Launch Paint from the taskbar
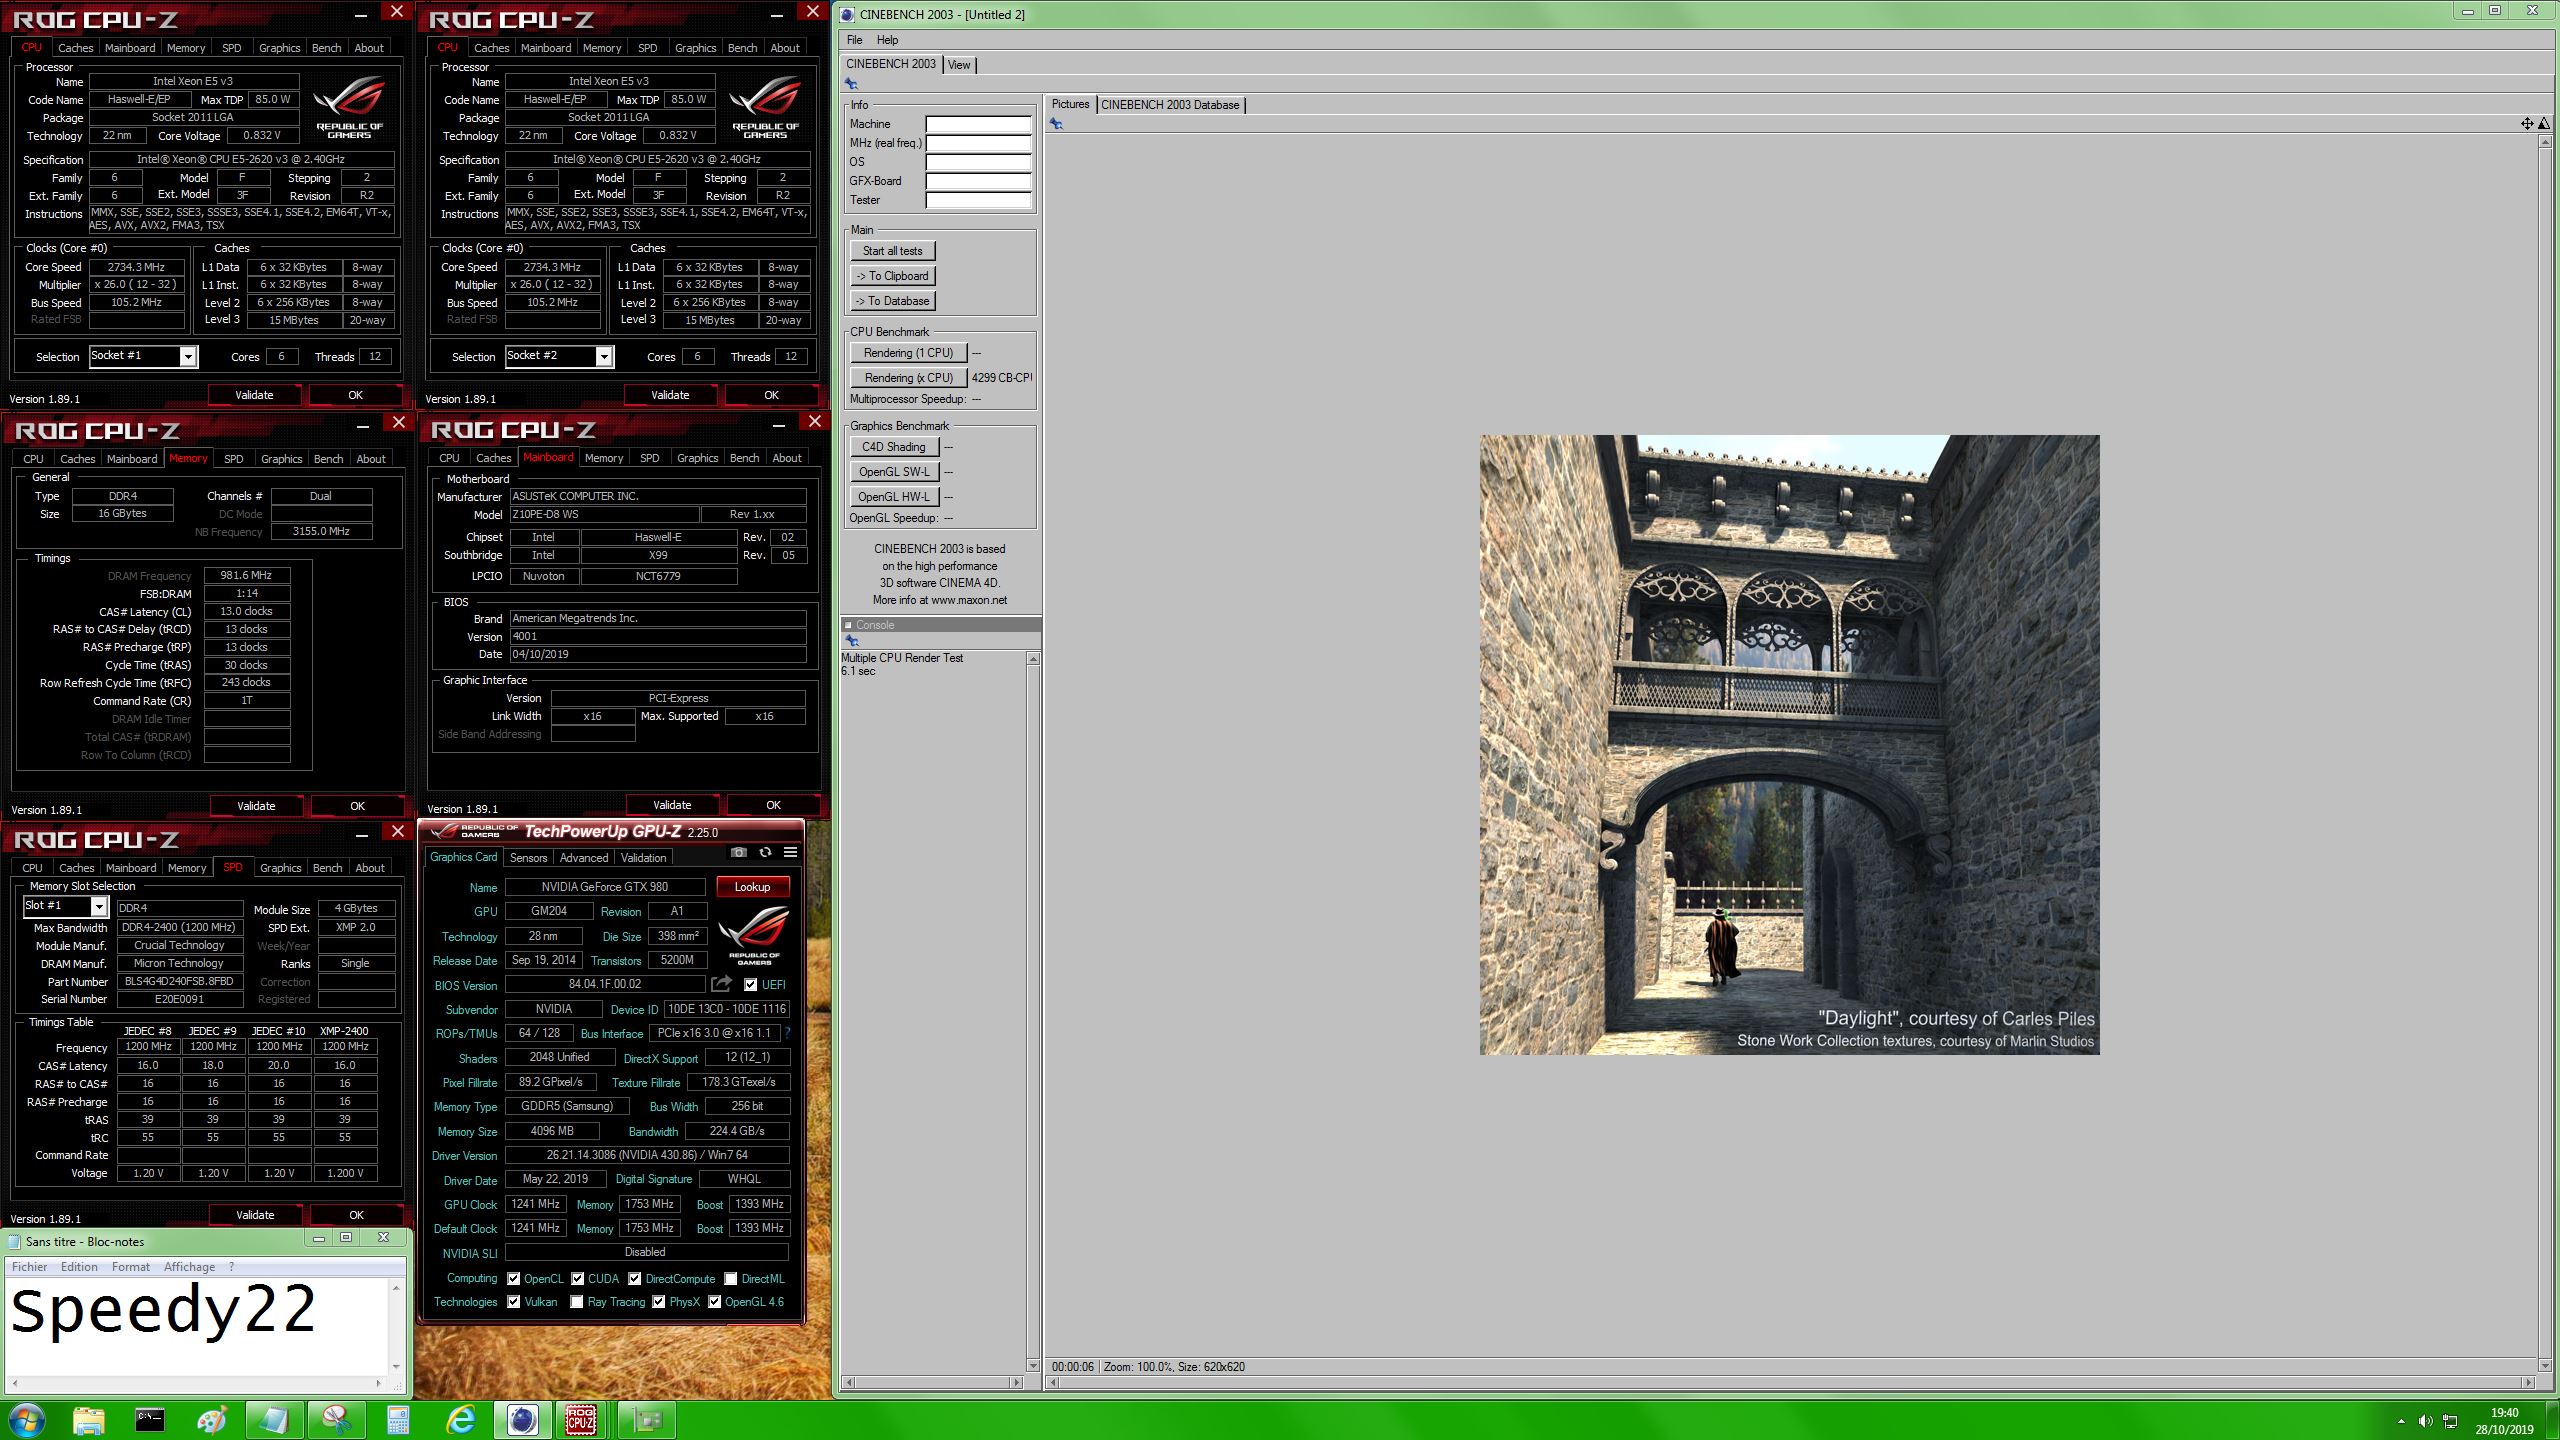2560x1440 pixels. pyautogui.click(x=212, y=1419)
